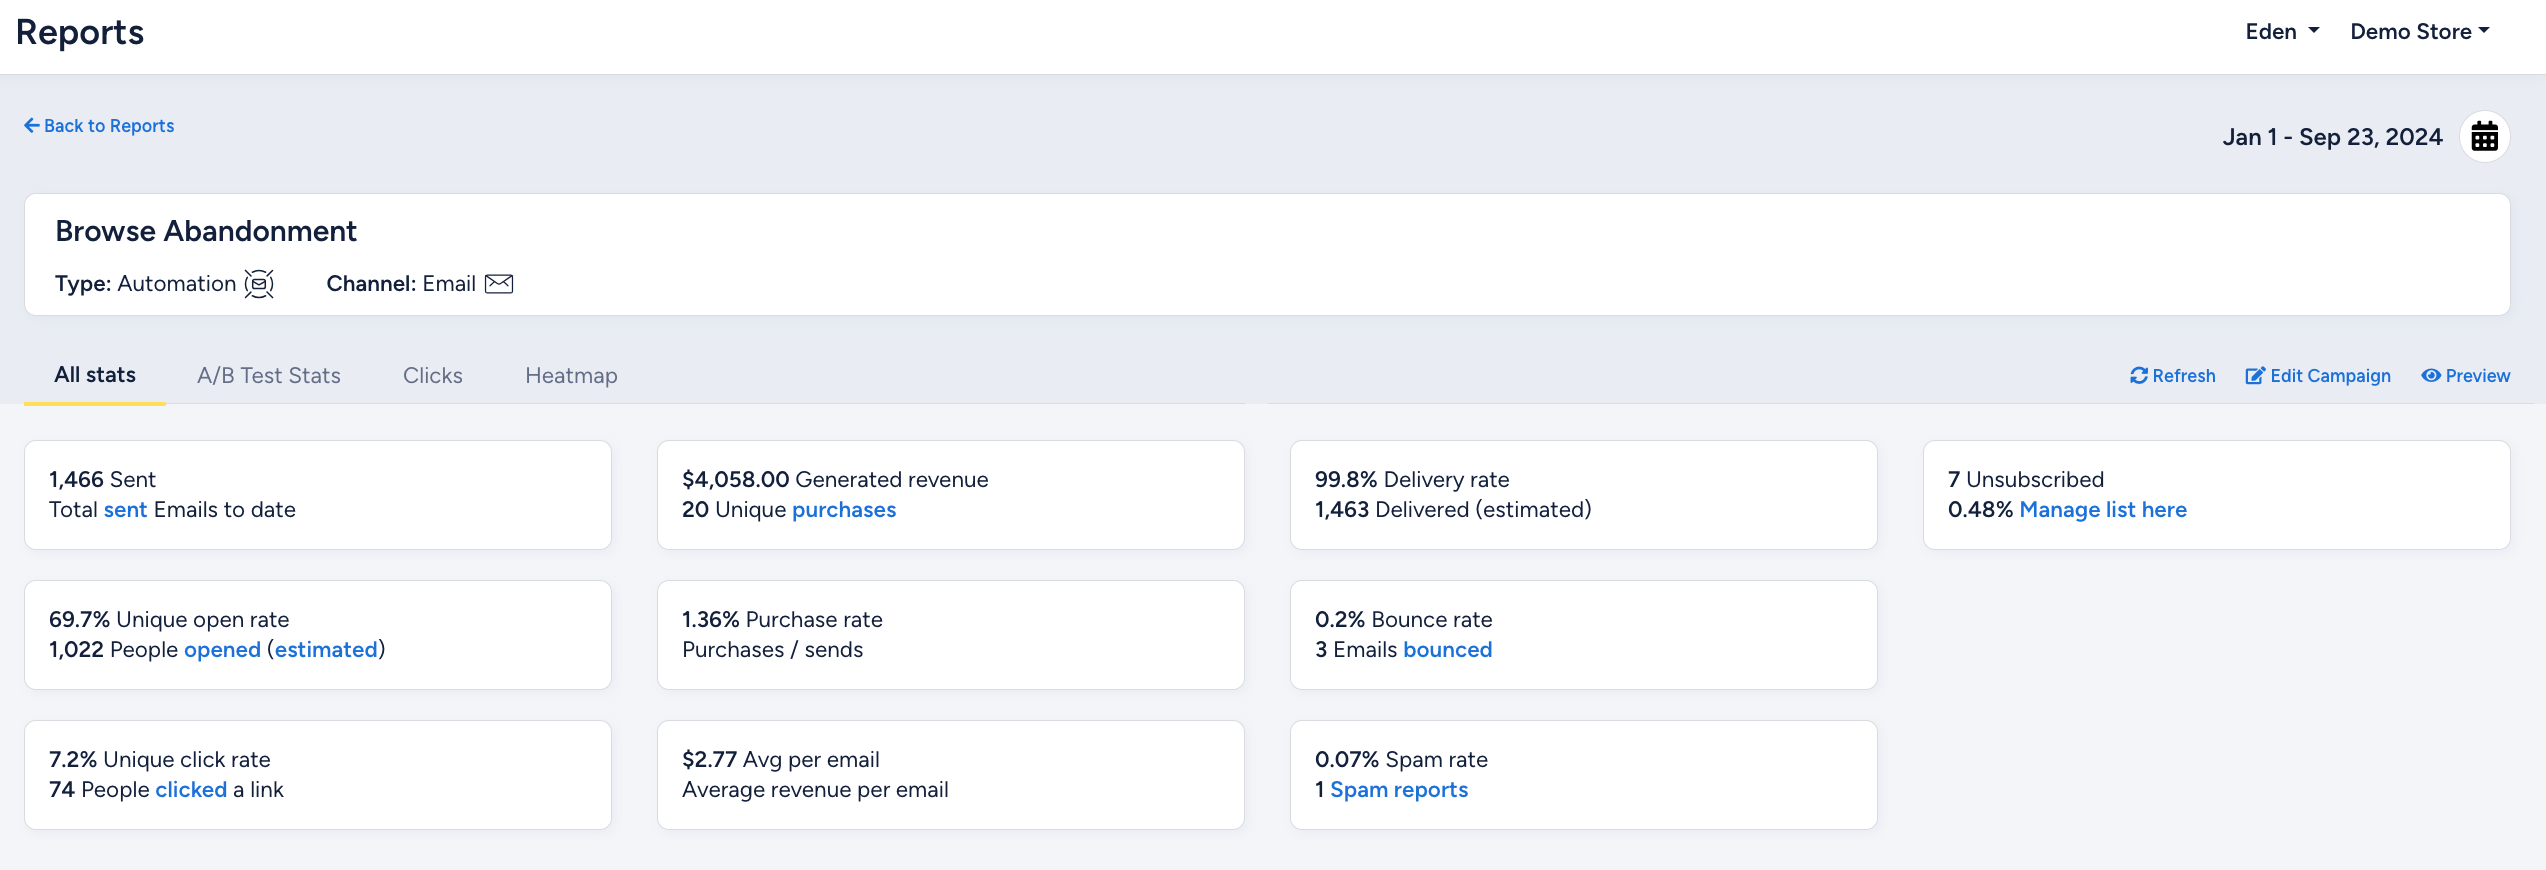Click the back arrow beside Back to Reports
The height and width of the screenshot is (870, 2546).
tap(32, 126)
